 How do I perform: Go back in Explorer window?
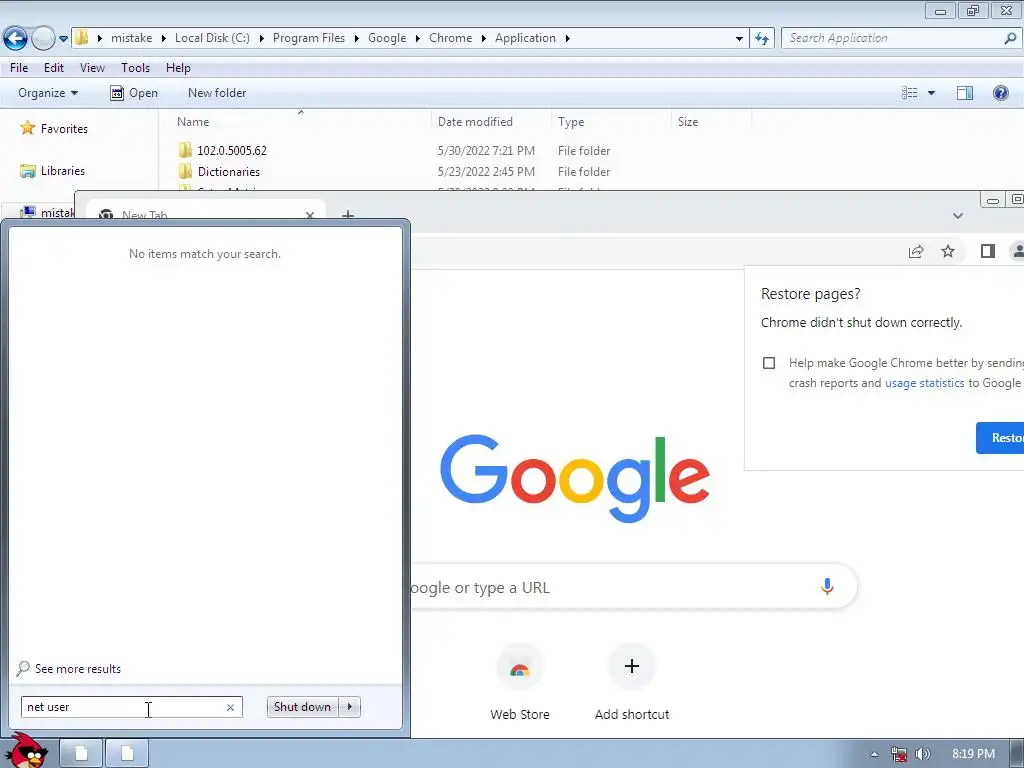point(16,38)
